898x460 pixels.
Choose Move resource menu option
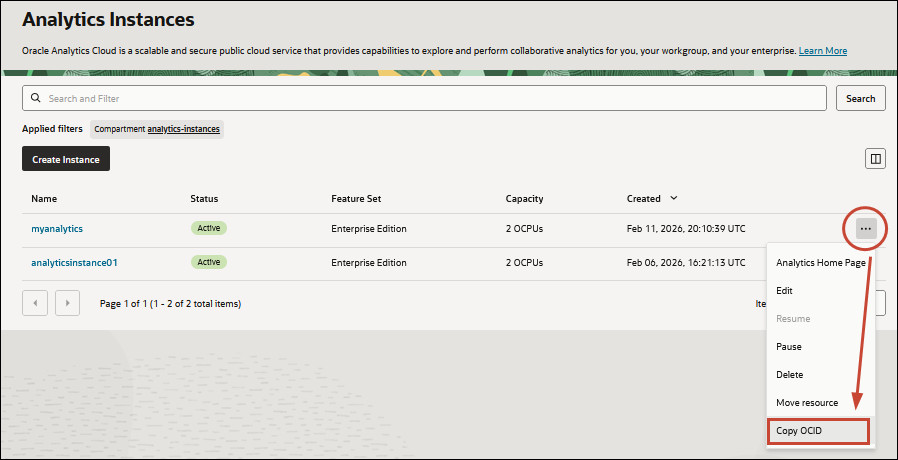click(x=806, y=402)
